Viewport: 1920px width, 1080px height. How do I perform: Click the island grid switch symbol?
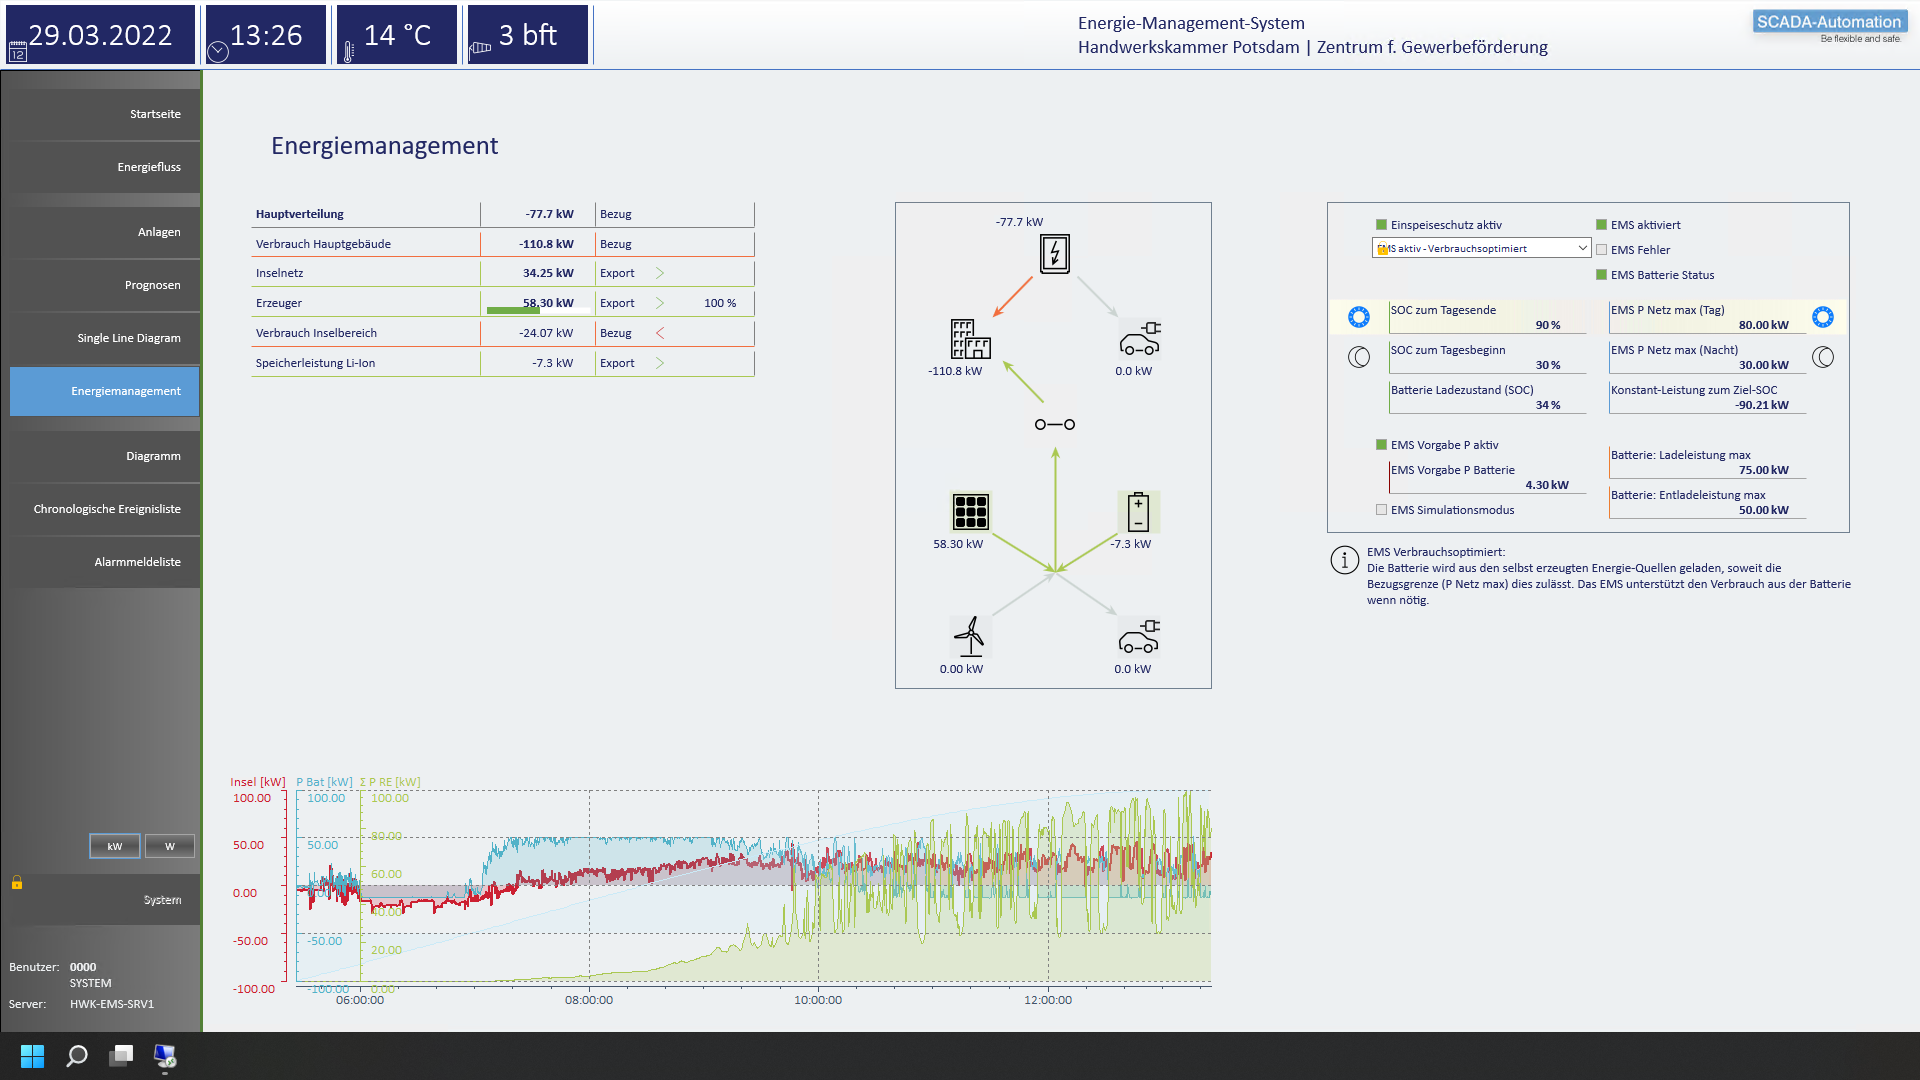(x=1054, y=425)
